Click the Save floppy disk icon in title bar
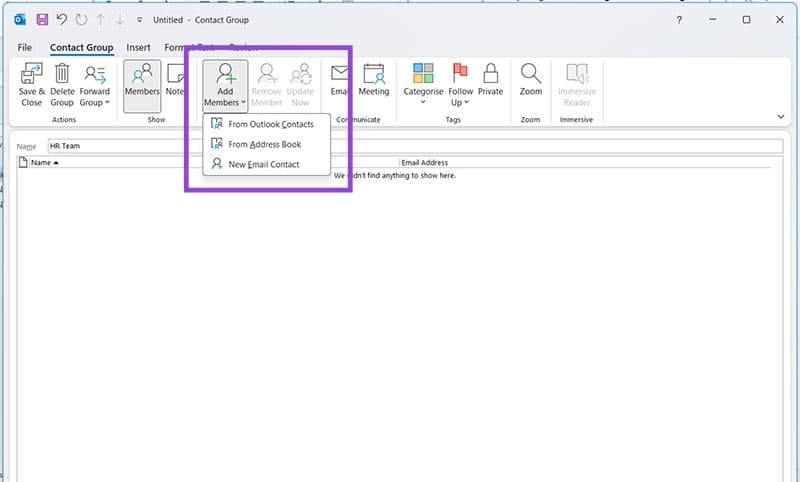This screenshot has height=482, width=800. [43, 20]
